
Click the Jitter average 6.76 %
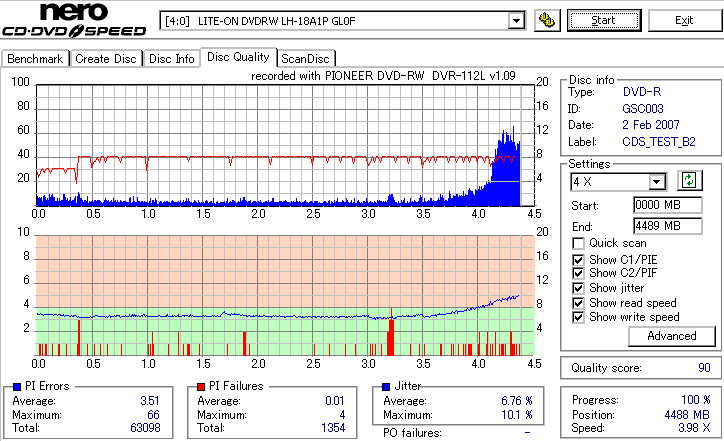tap(517, 401)
